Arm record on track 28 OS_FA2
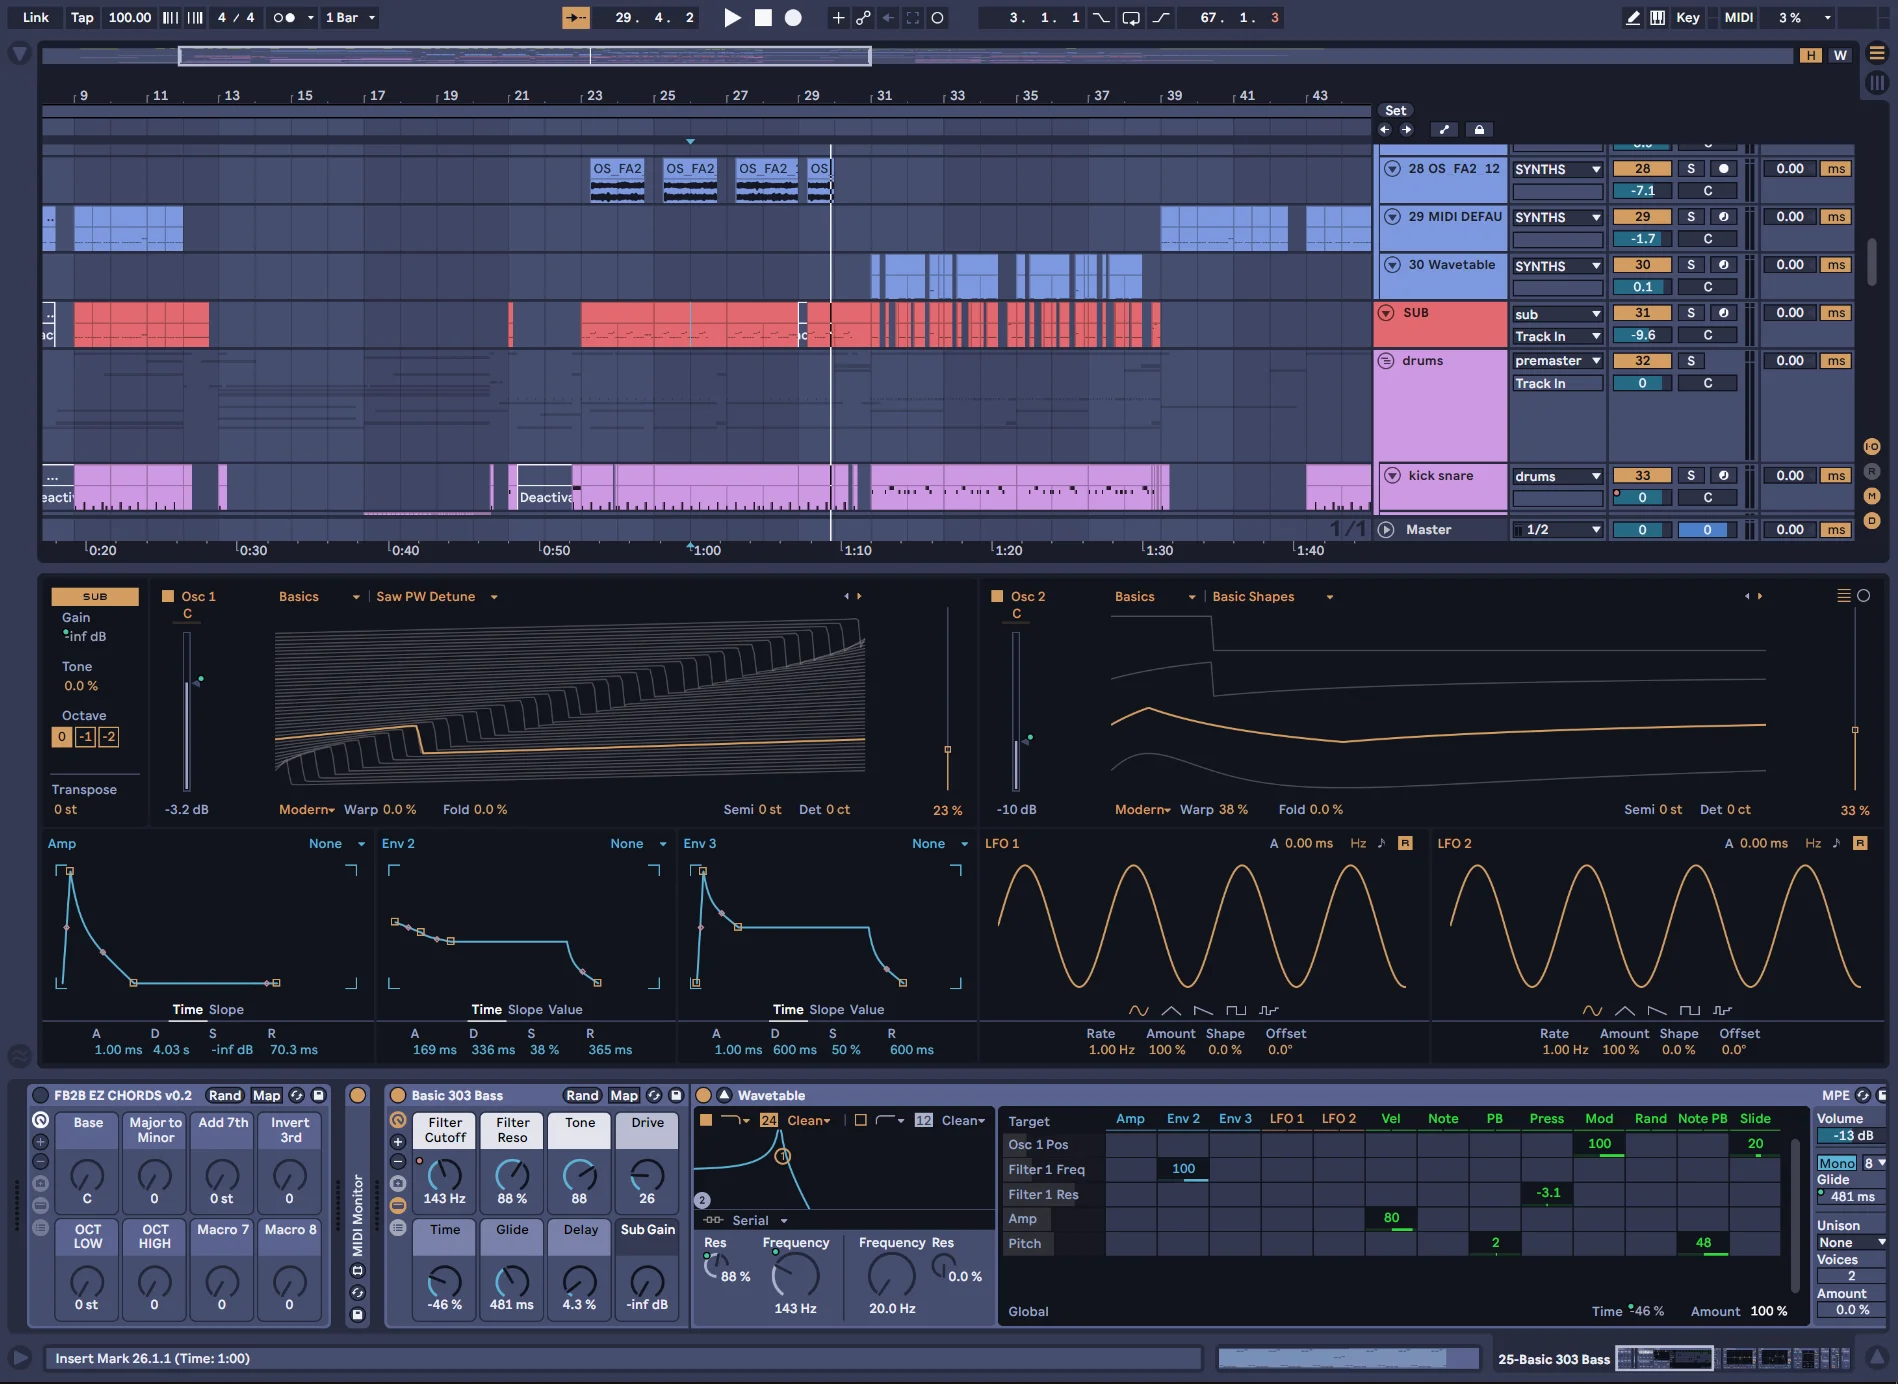Image resolution: width=1898 pixels, height=1384 pixels. 1723,169
